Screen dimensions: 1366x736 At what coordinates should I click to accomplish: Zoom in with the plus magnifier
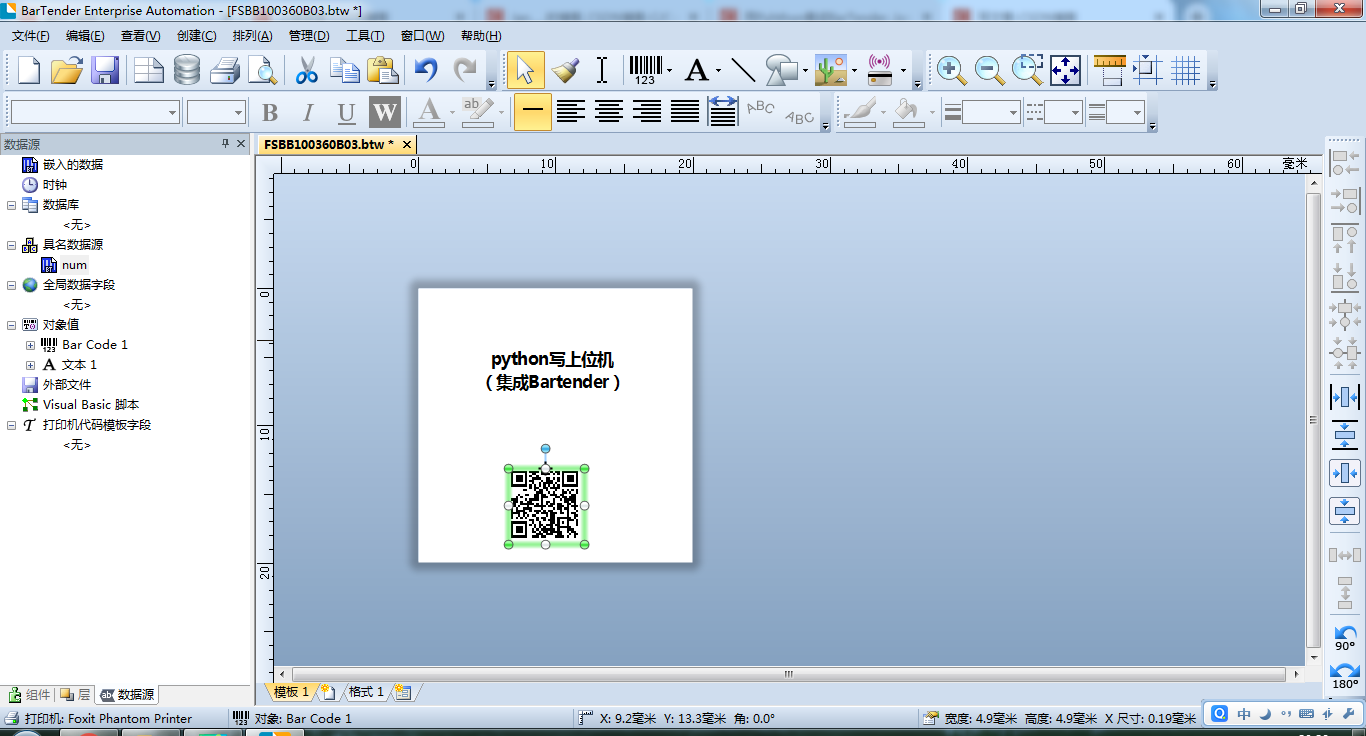pyautogui.click(x=951, y=70)
